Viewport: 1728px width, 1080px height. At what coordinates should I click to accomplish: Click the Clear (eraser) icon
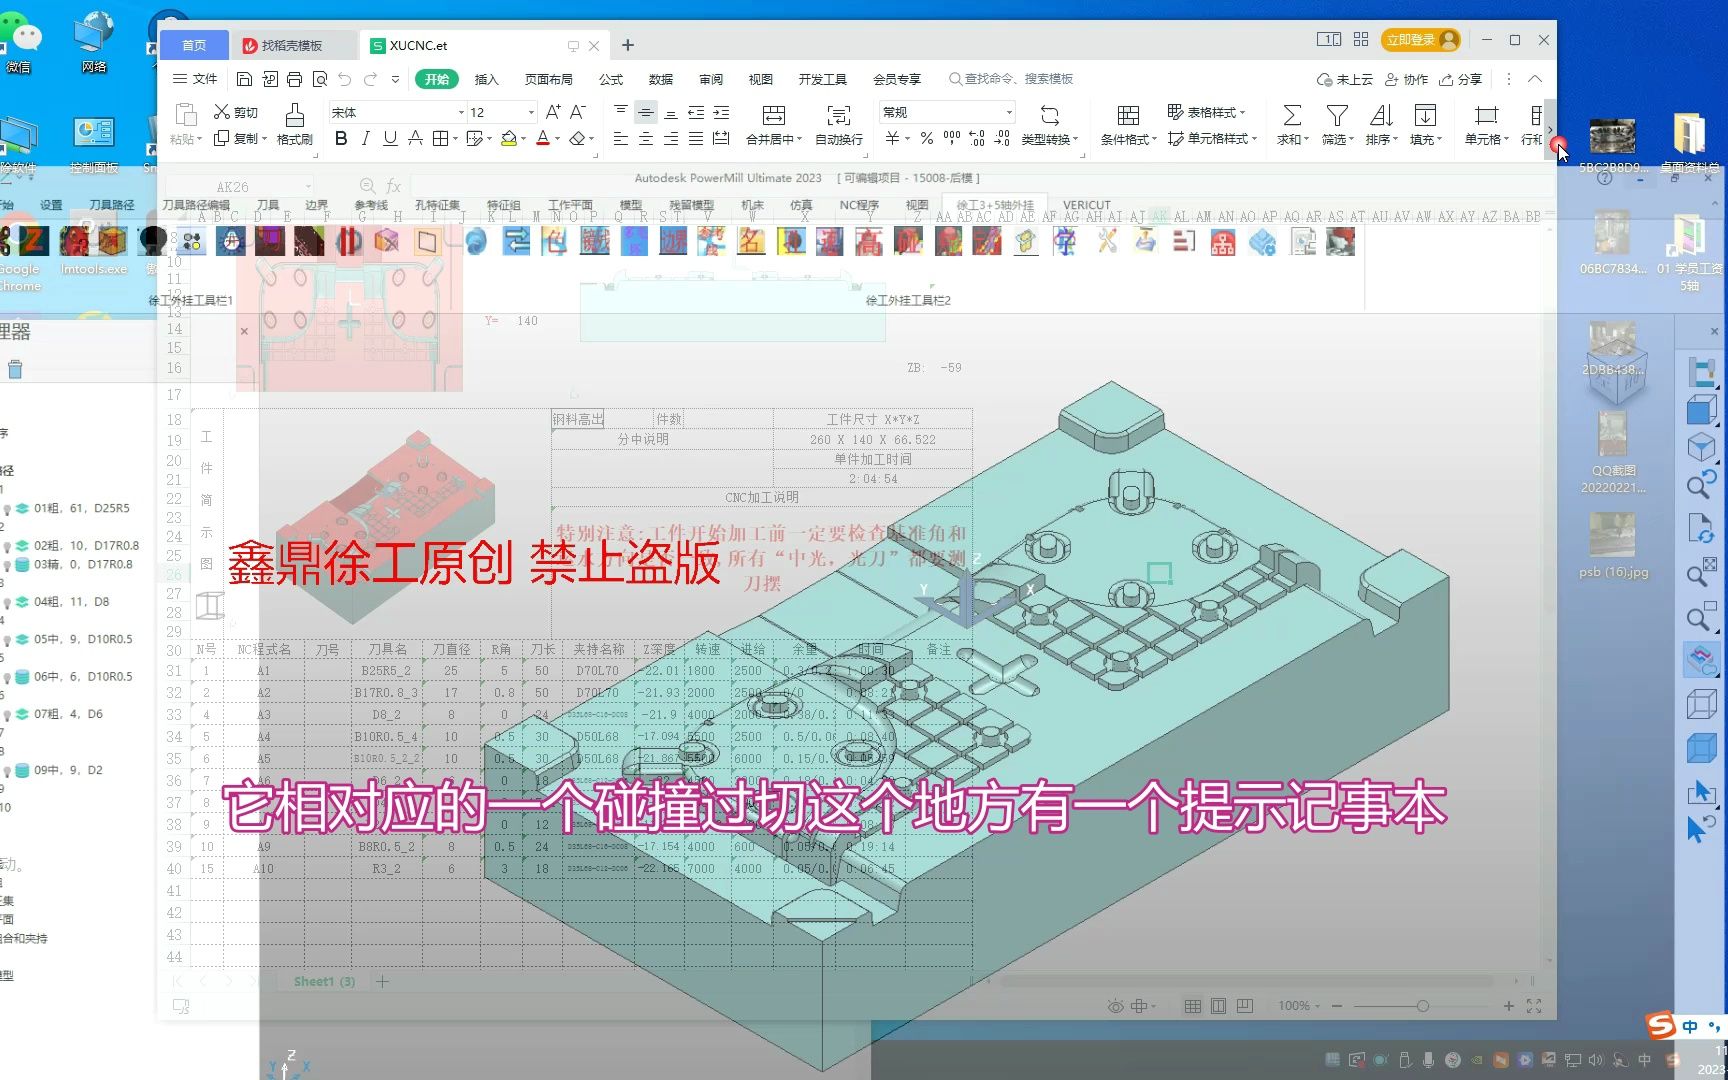[577, 139]
